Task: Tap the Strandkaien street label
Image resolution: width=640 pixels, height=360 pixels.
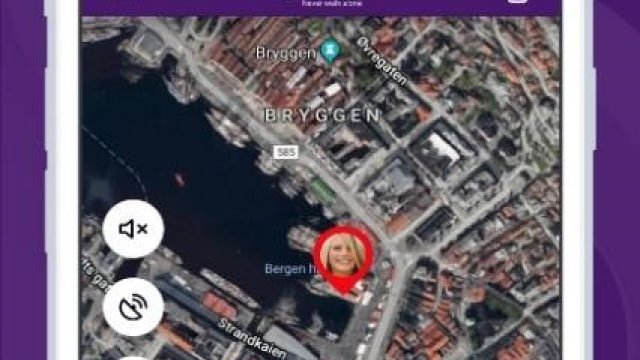Action: tap(251, 338)
